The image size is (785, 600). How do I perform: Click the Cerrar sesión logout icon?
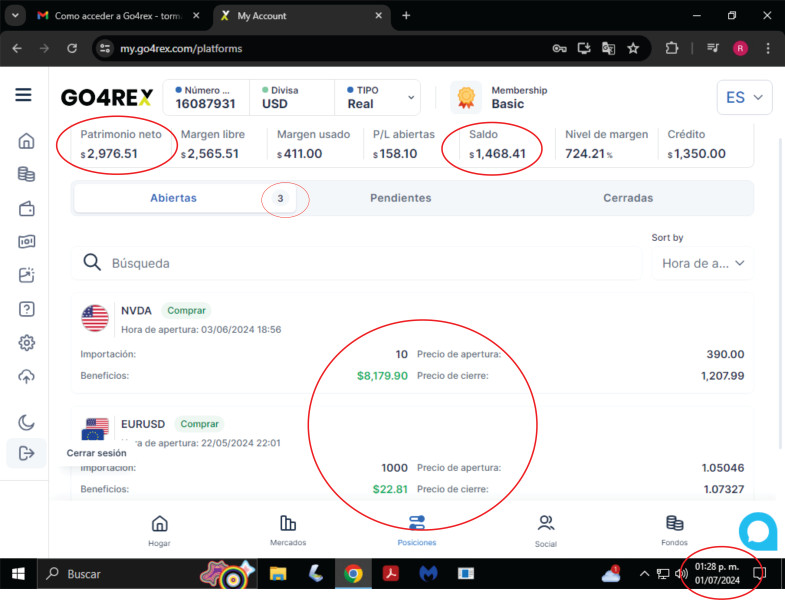coord(26,453)
